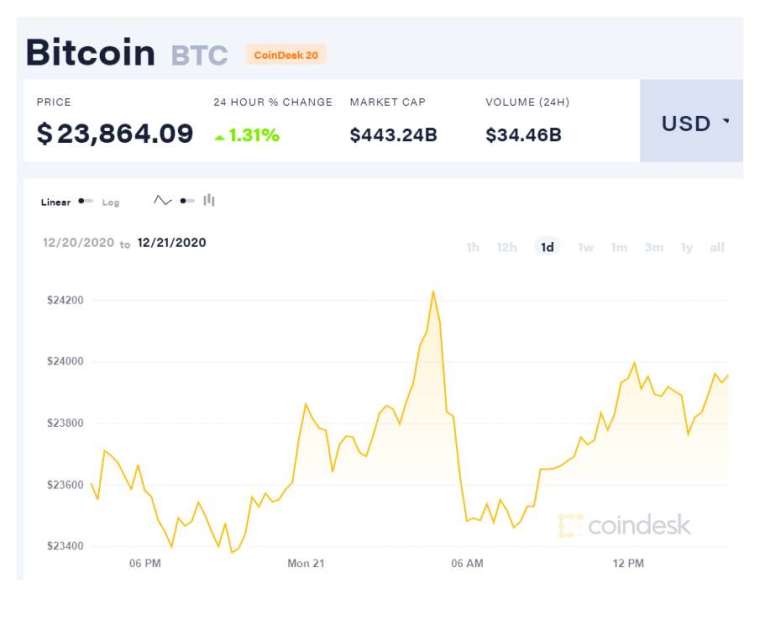Image resolution: width=760 pixels, height=631 pixels.
Task: Click the Linear scale label
Action: 56,202
